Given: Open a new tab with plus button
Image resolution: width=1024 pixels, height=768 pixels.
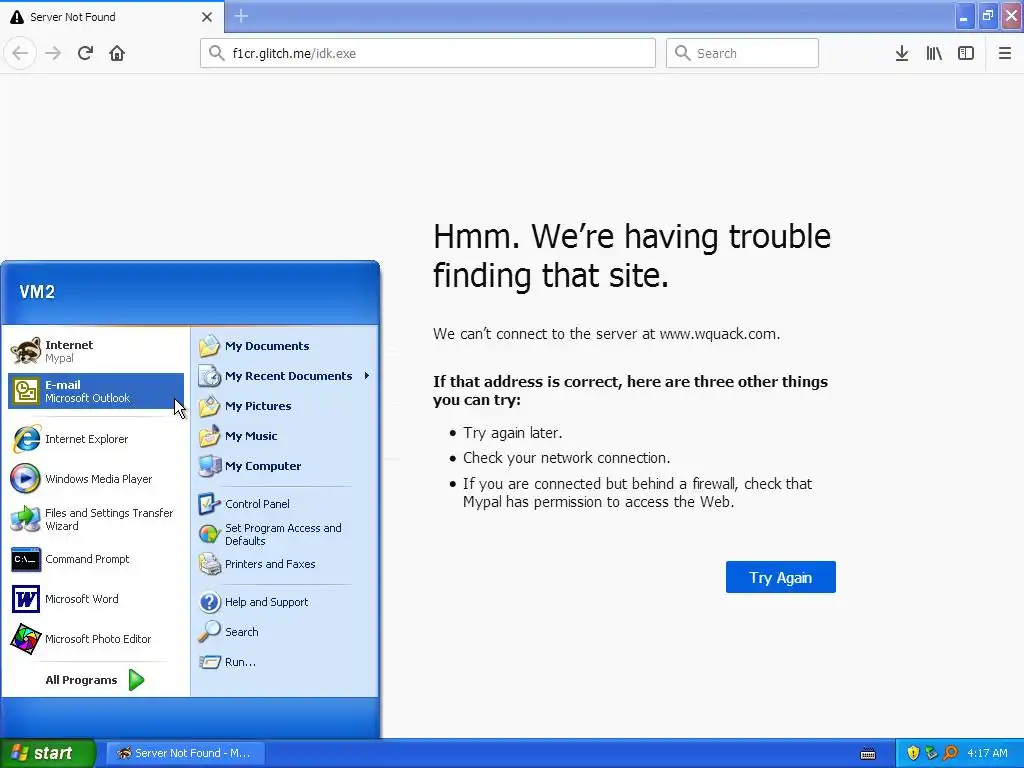Looking at the screenshot, I should [x=241, y=16].
